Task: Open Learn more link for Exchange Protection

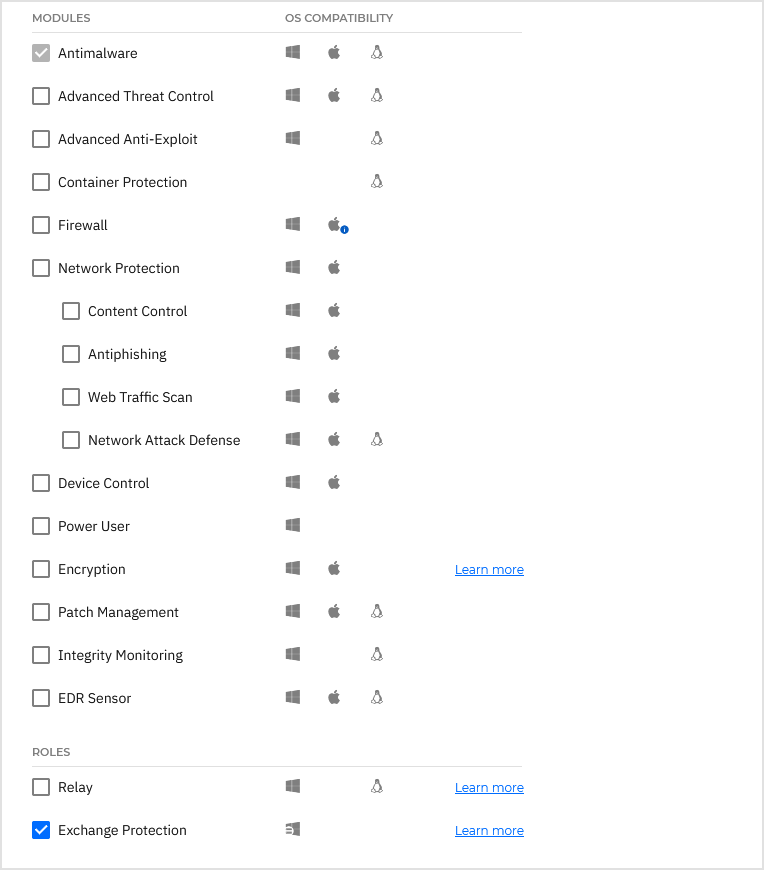Action: pos(489,830)
